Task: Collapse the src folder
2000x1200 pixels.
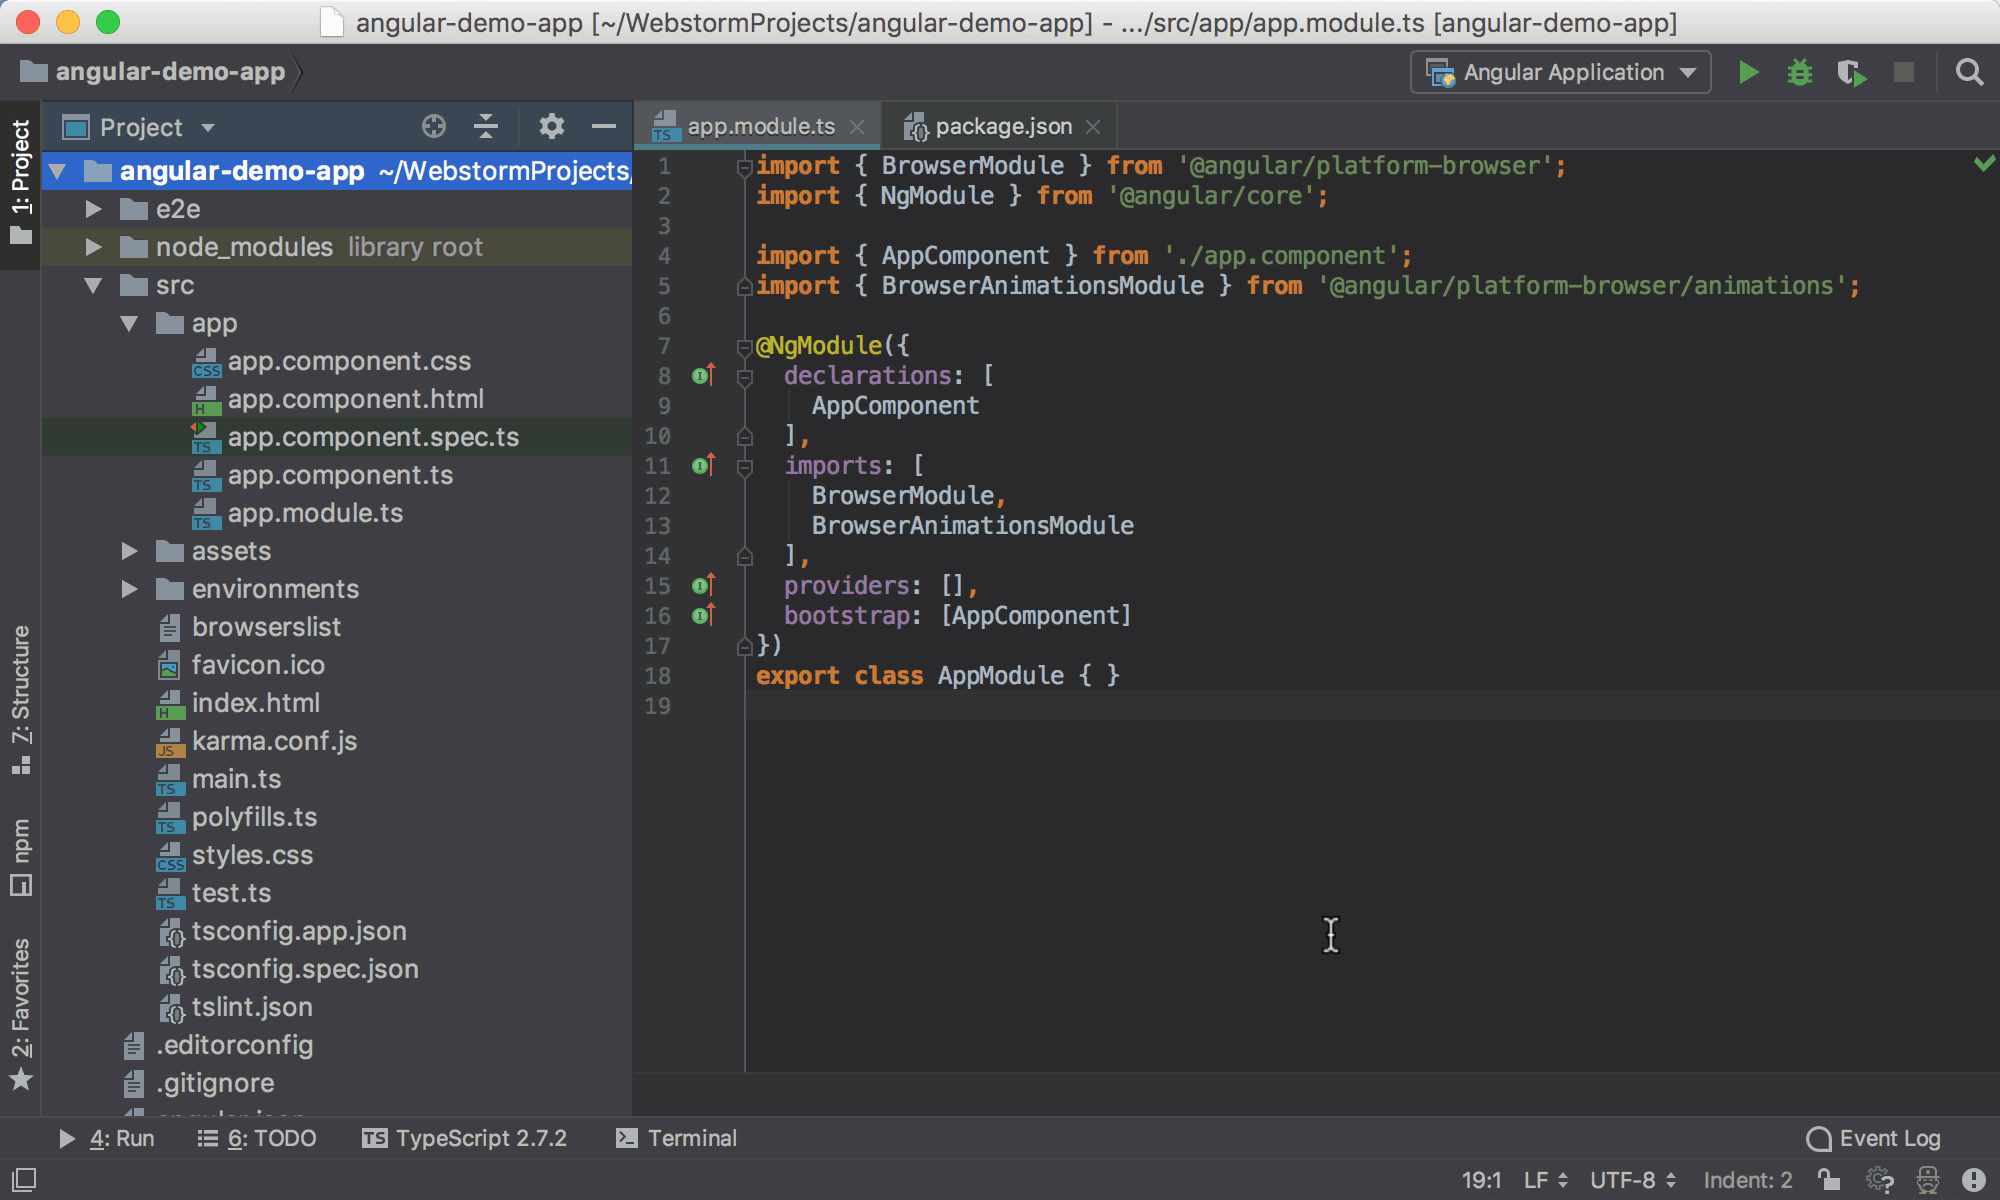Action: click(x=94, y=285)
